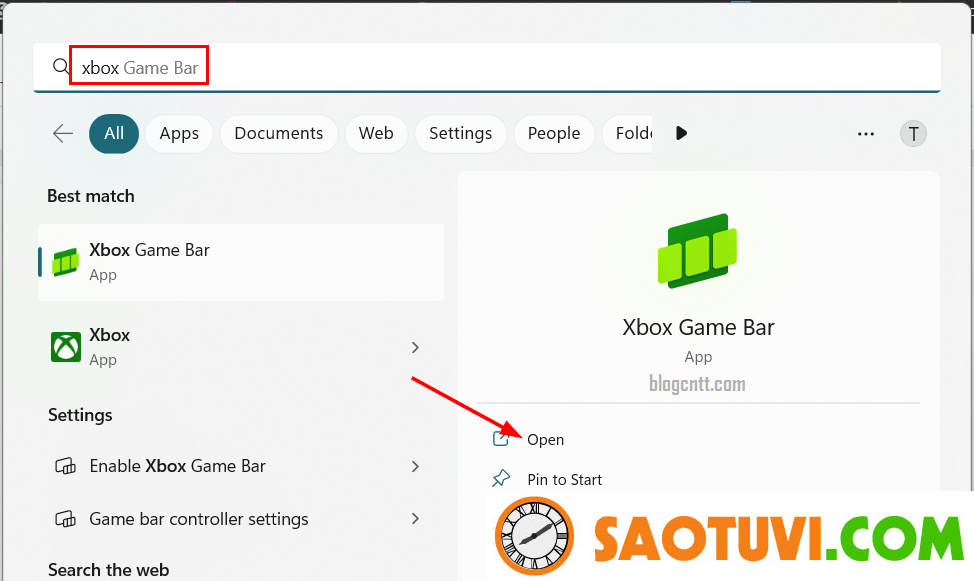Select Pin to Start option
Screen dimensions: 974x581
click(x=565, y=479)
